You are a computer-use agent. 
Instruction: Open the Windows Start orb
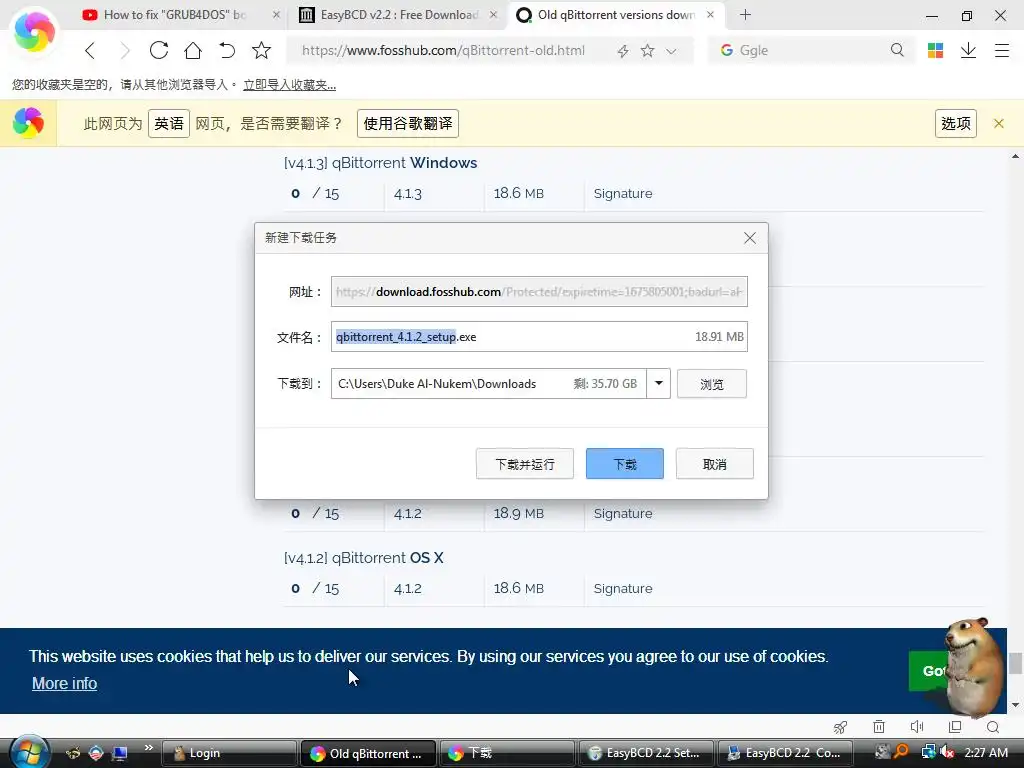pos(29,752)
